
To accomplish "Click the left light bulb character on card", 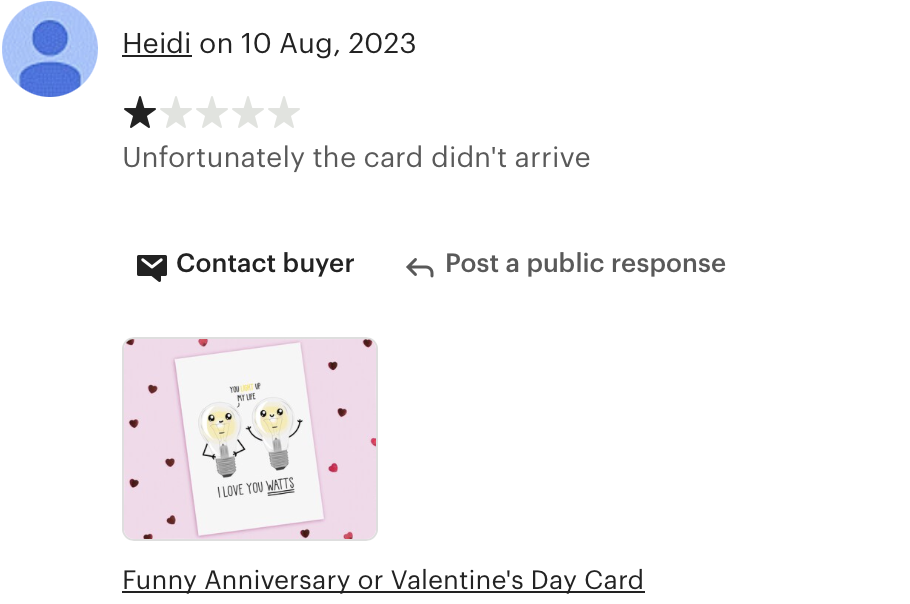I will coord(222,439).
